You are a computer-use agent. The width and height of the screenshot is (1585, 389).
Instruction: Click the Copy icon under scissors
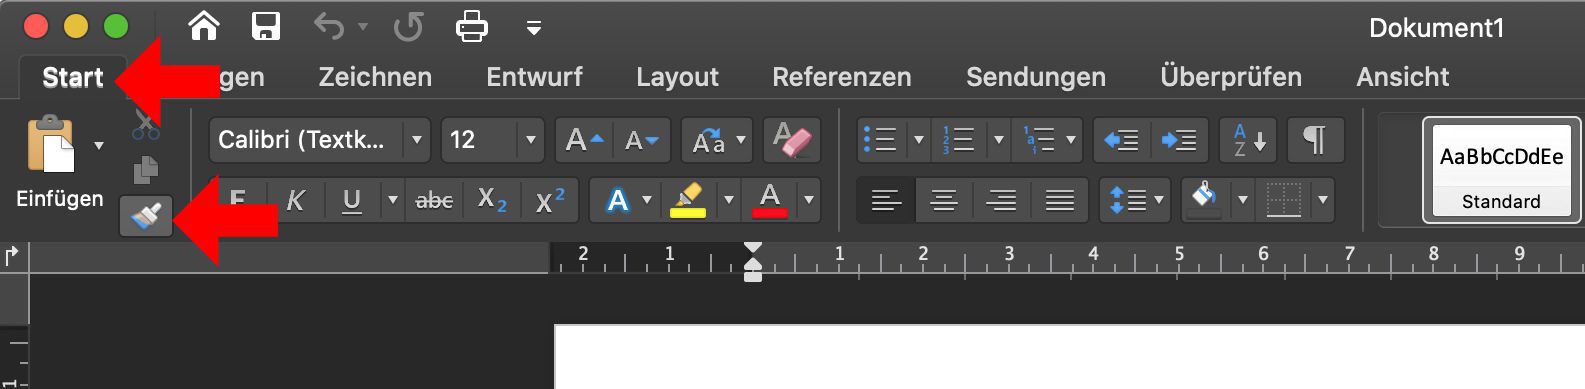146,170
